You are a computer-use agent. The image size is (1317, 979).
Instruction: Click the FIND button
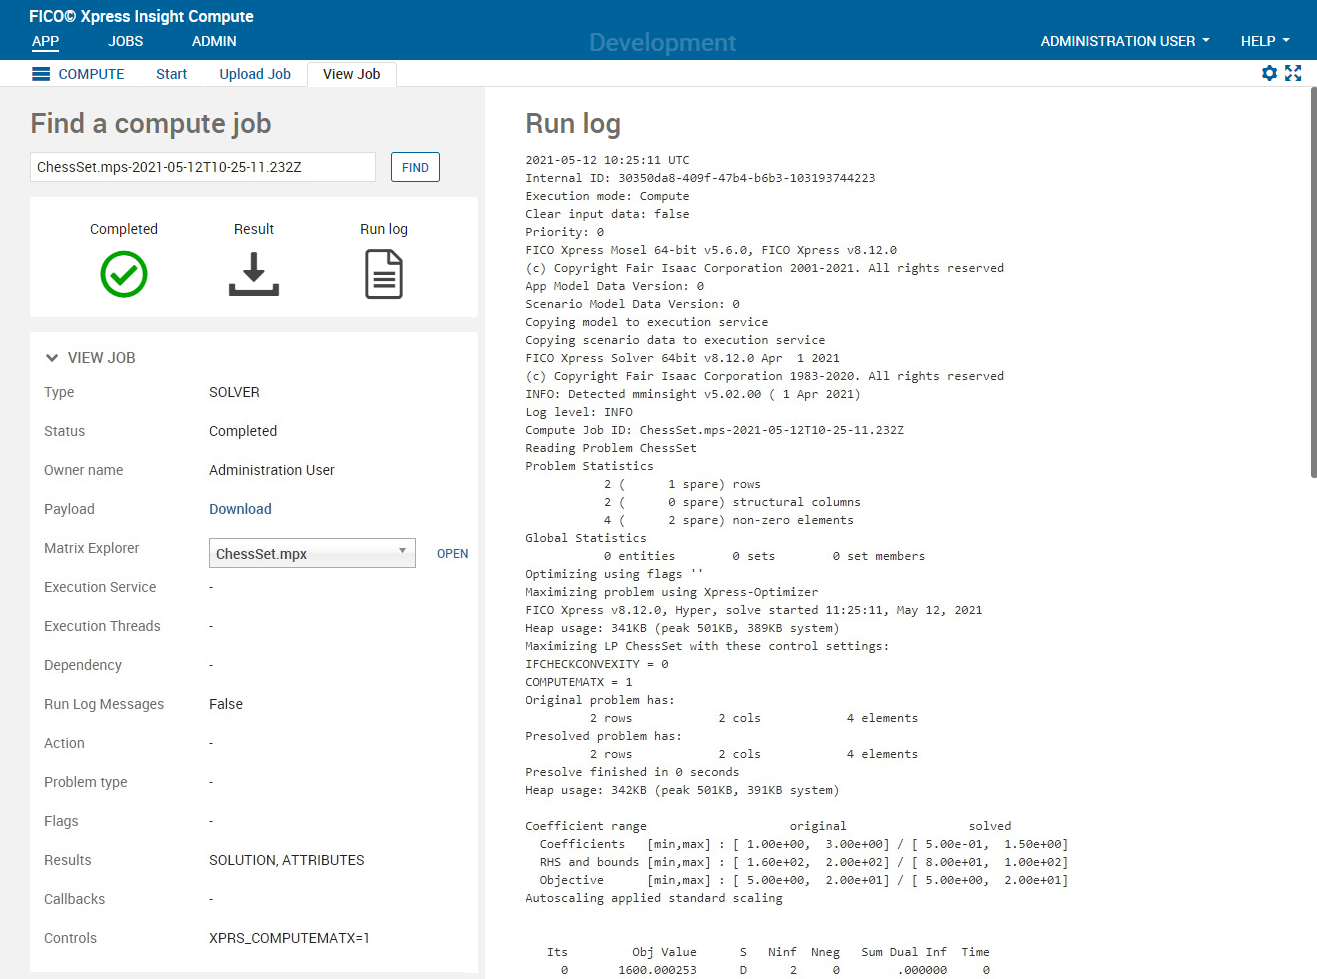point(415,167)
